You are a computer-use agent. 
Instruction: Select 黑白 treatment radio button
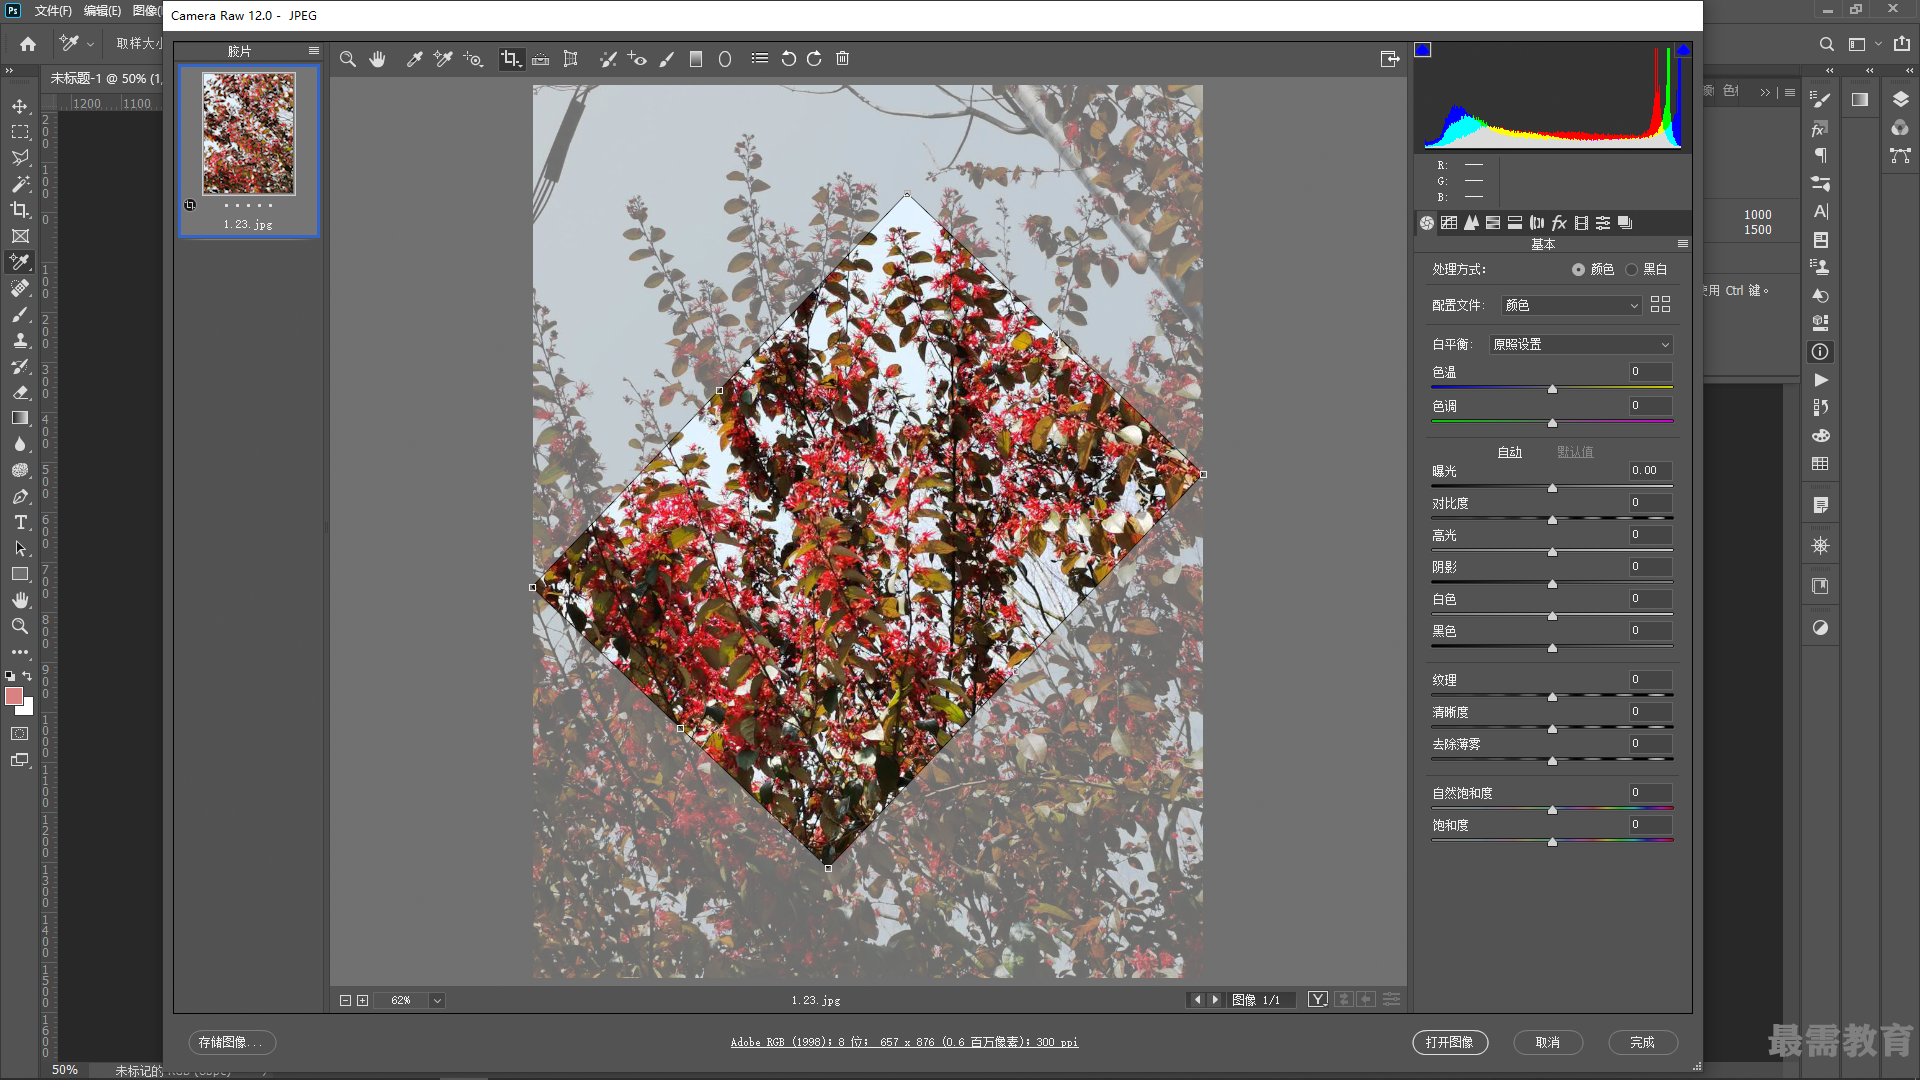pos(1632,270)
